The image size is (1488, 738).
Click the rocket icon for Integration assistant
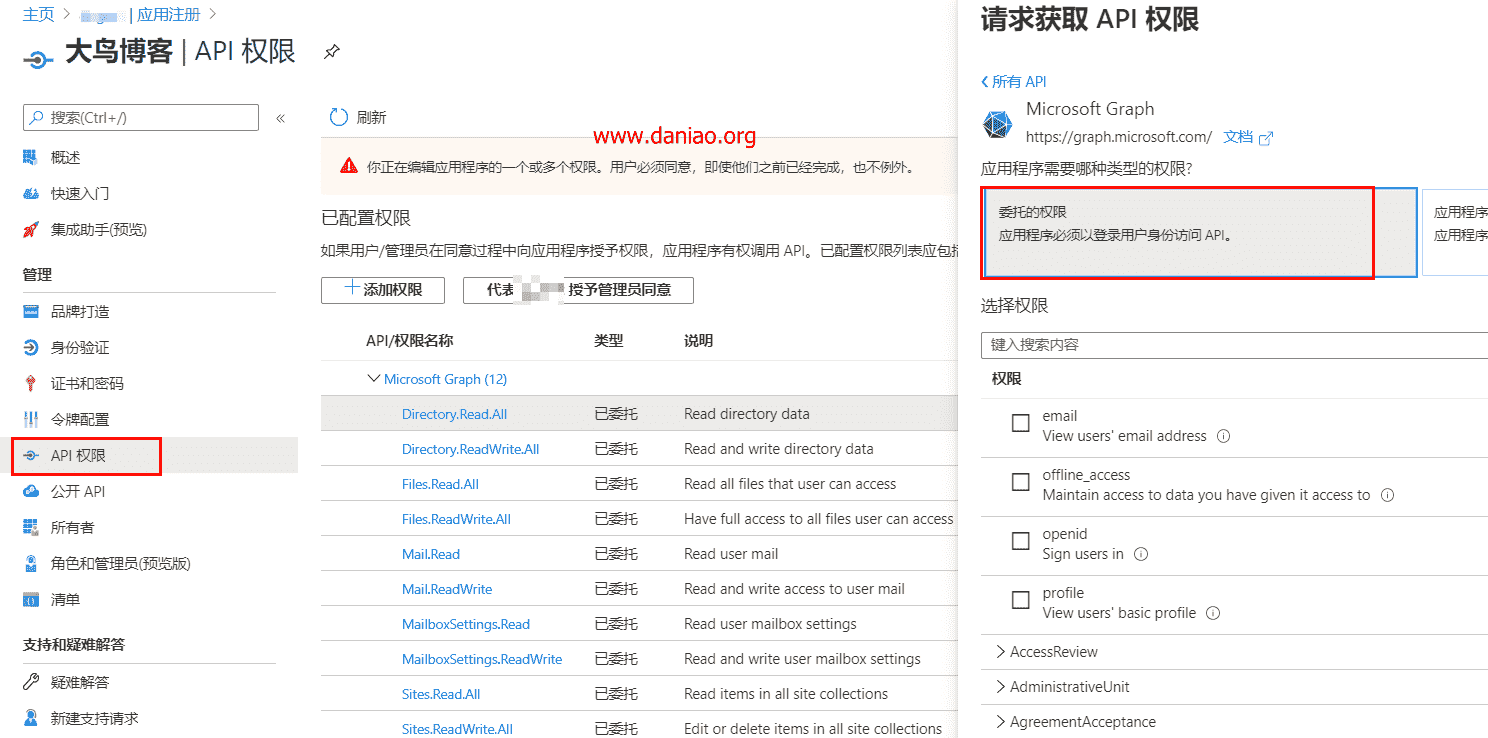31,229
